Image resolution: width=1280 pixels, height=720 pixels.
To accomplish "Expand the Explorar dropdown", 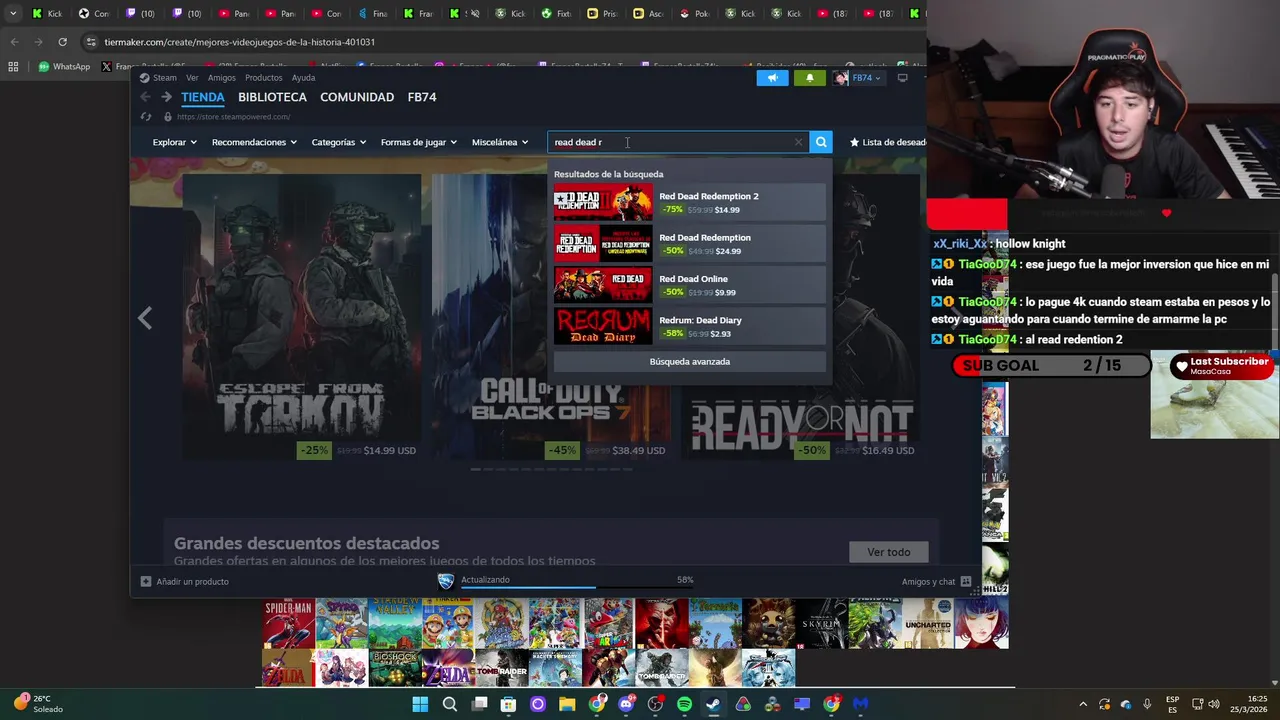I will click(x=175, y=142).
